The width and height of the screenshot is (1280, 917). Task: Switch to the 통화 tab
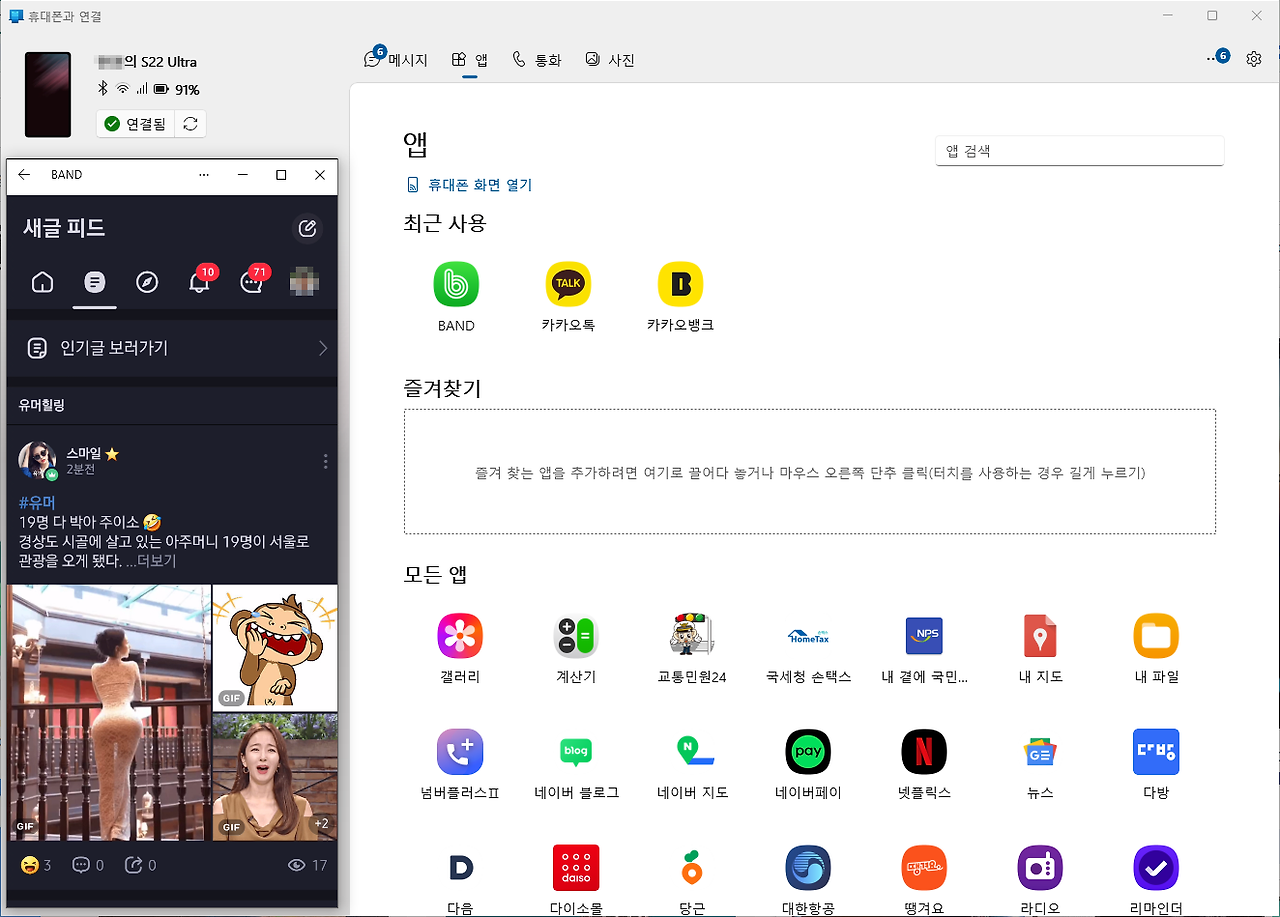click(537, 60)
